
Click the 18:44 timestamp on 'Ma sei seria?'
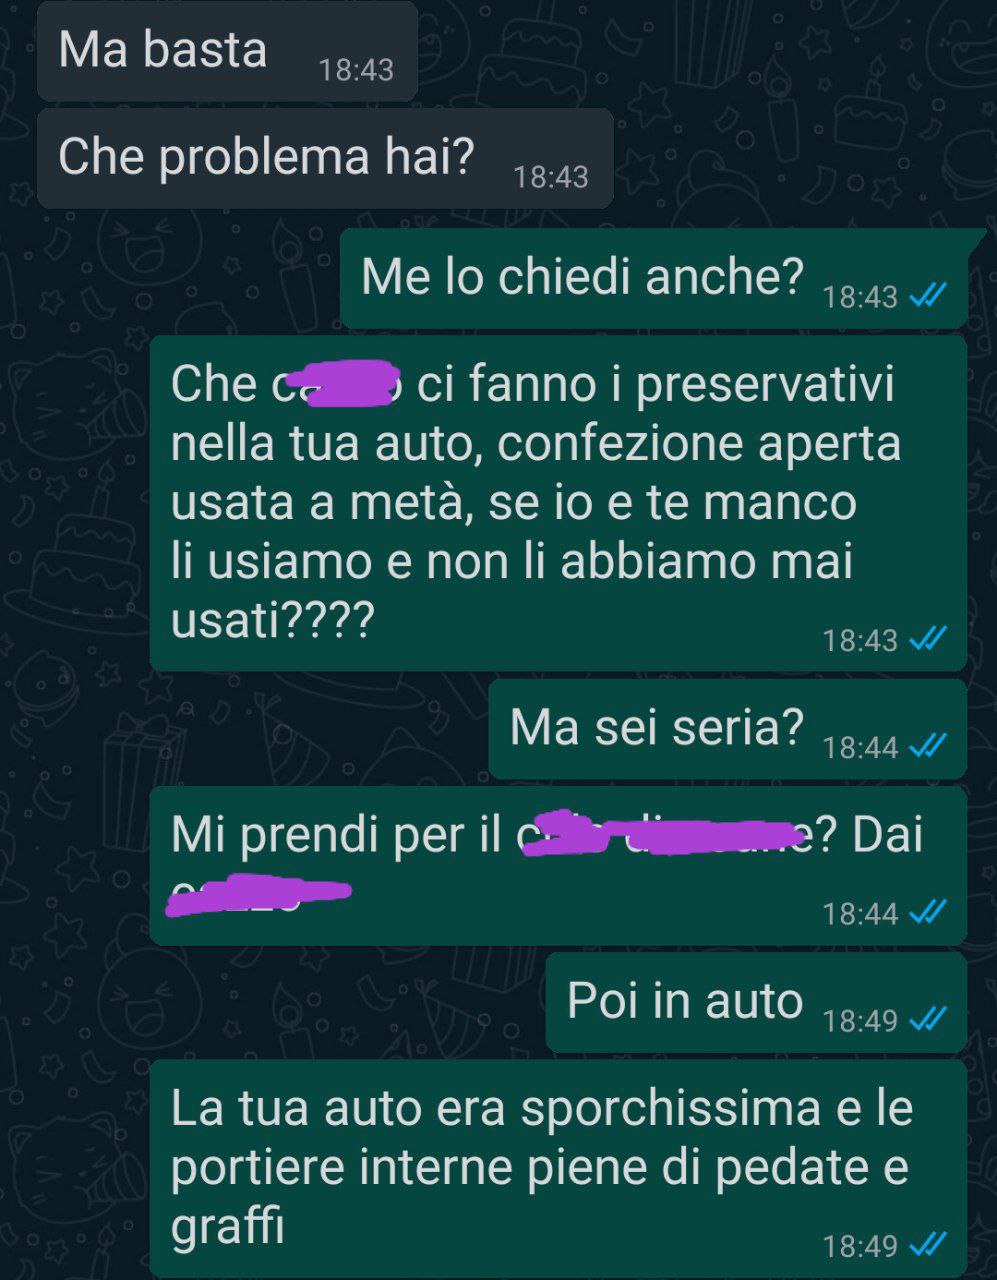tap(860, 748)
